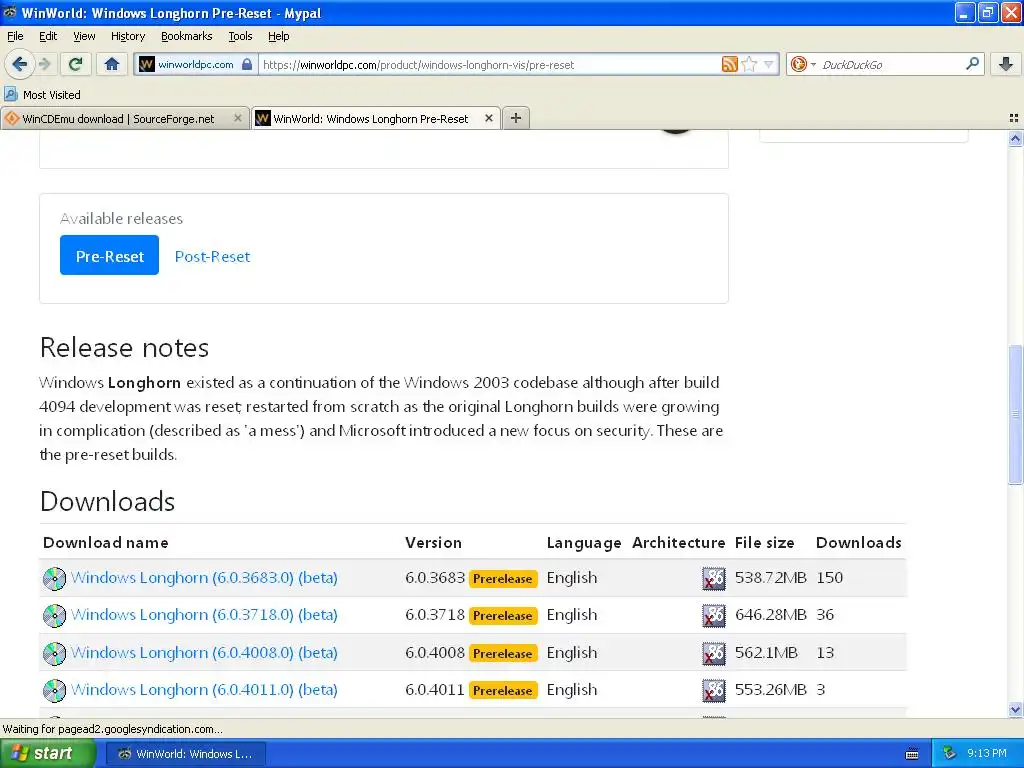Image resolution: width=1024 pixels, height=768 pixels.
Task: Open the Most Visited bookmarks folder
Action: (x=42, y=95)
